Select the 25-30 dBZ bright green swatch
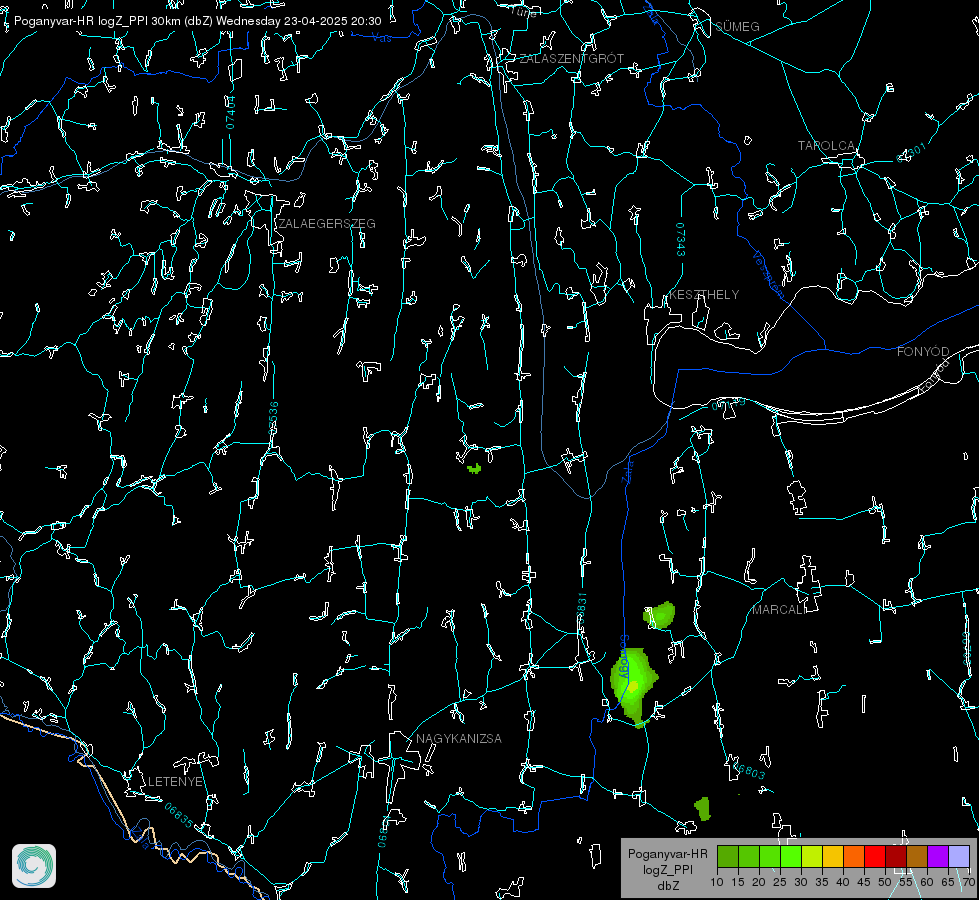This screenshot has width=979, height=900. click(791, 856)
